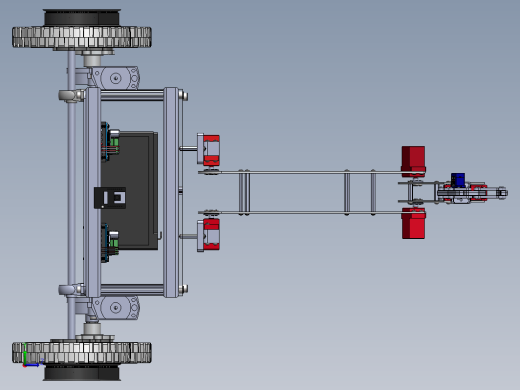Select the upper circuit board with green terminals

110,142
